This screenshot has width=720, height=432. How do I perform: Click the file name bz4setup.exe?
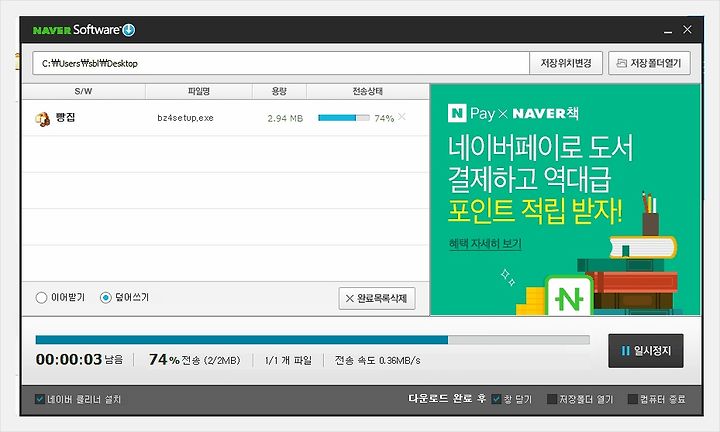click(x=185, y=118)
